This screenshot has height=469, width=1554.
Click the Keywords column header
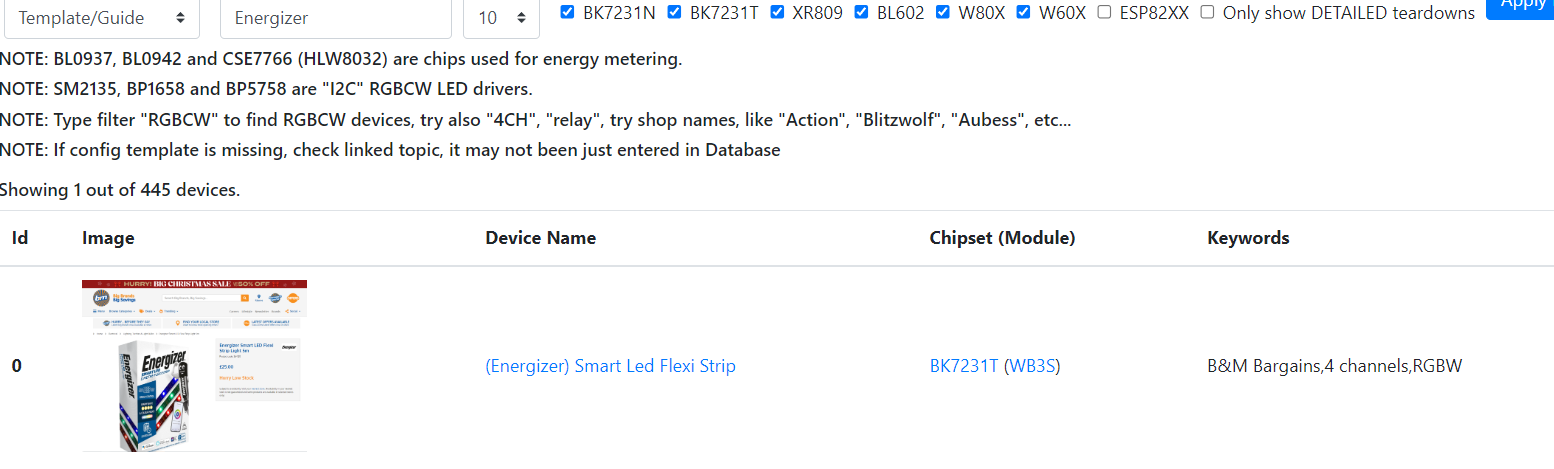pyautogui.click(x=1248, y=238)
